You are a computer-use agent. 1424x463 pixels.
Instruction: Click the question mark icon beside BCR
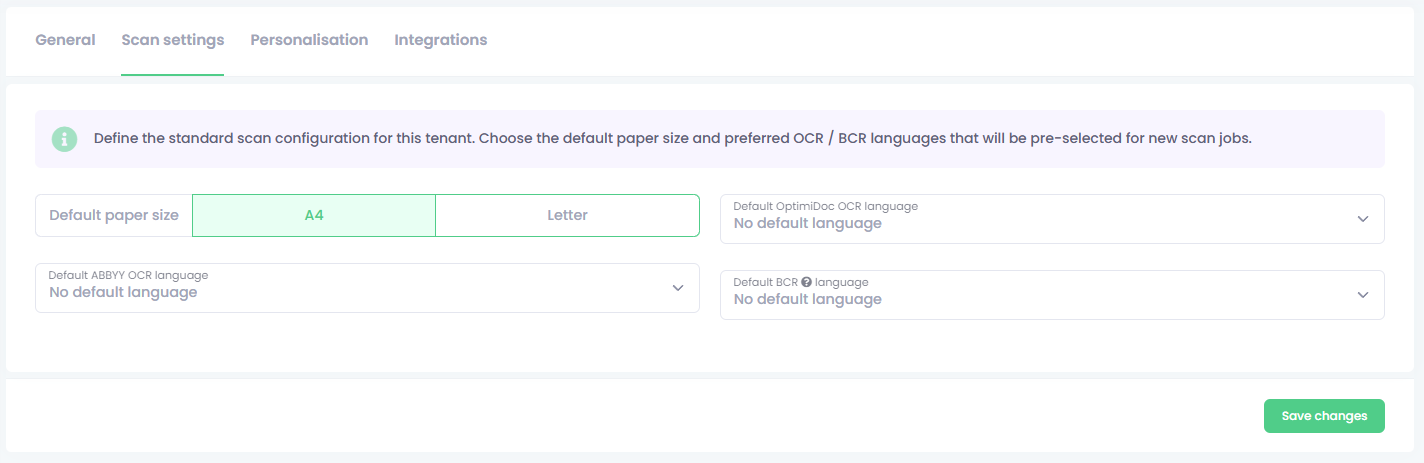coord(806,283)
